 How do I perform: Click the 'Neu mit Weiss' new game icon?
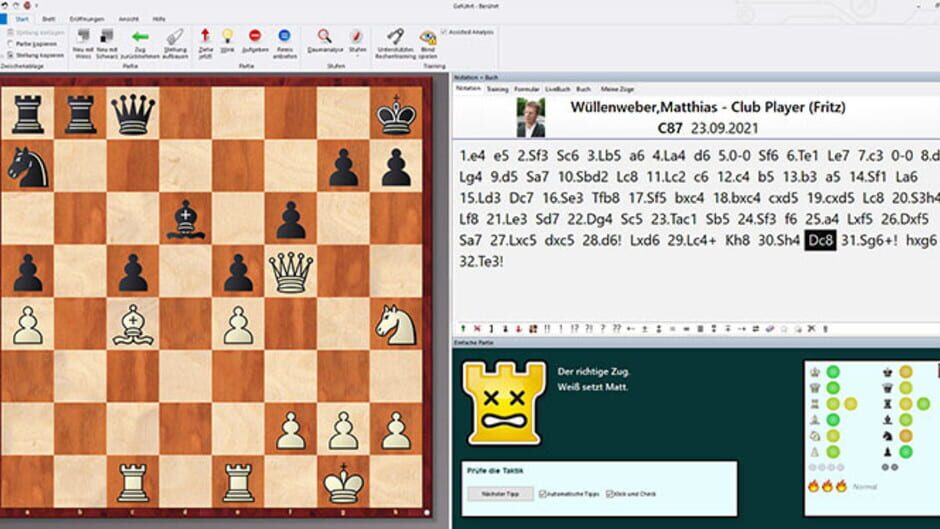pos(84,39)
